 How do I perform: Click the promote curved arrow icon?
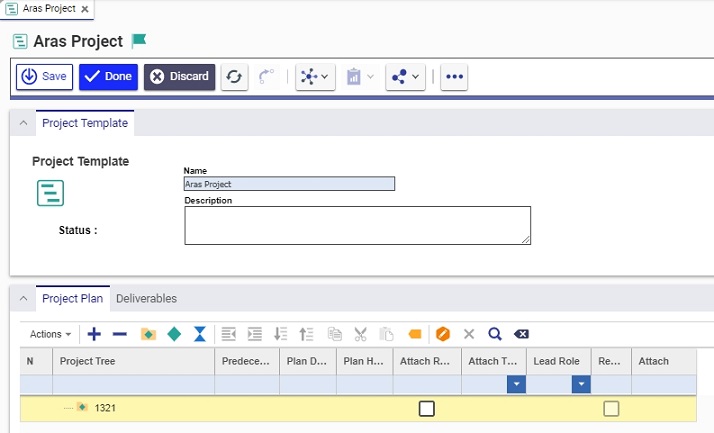tap(266, 76)
